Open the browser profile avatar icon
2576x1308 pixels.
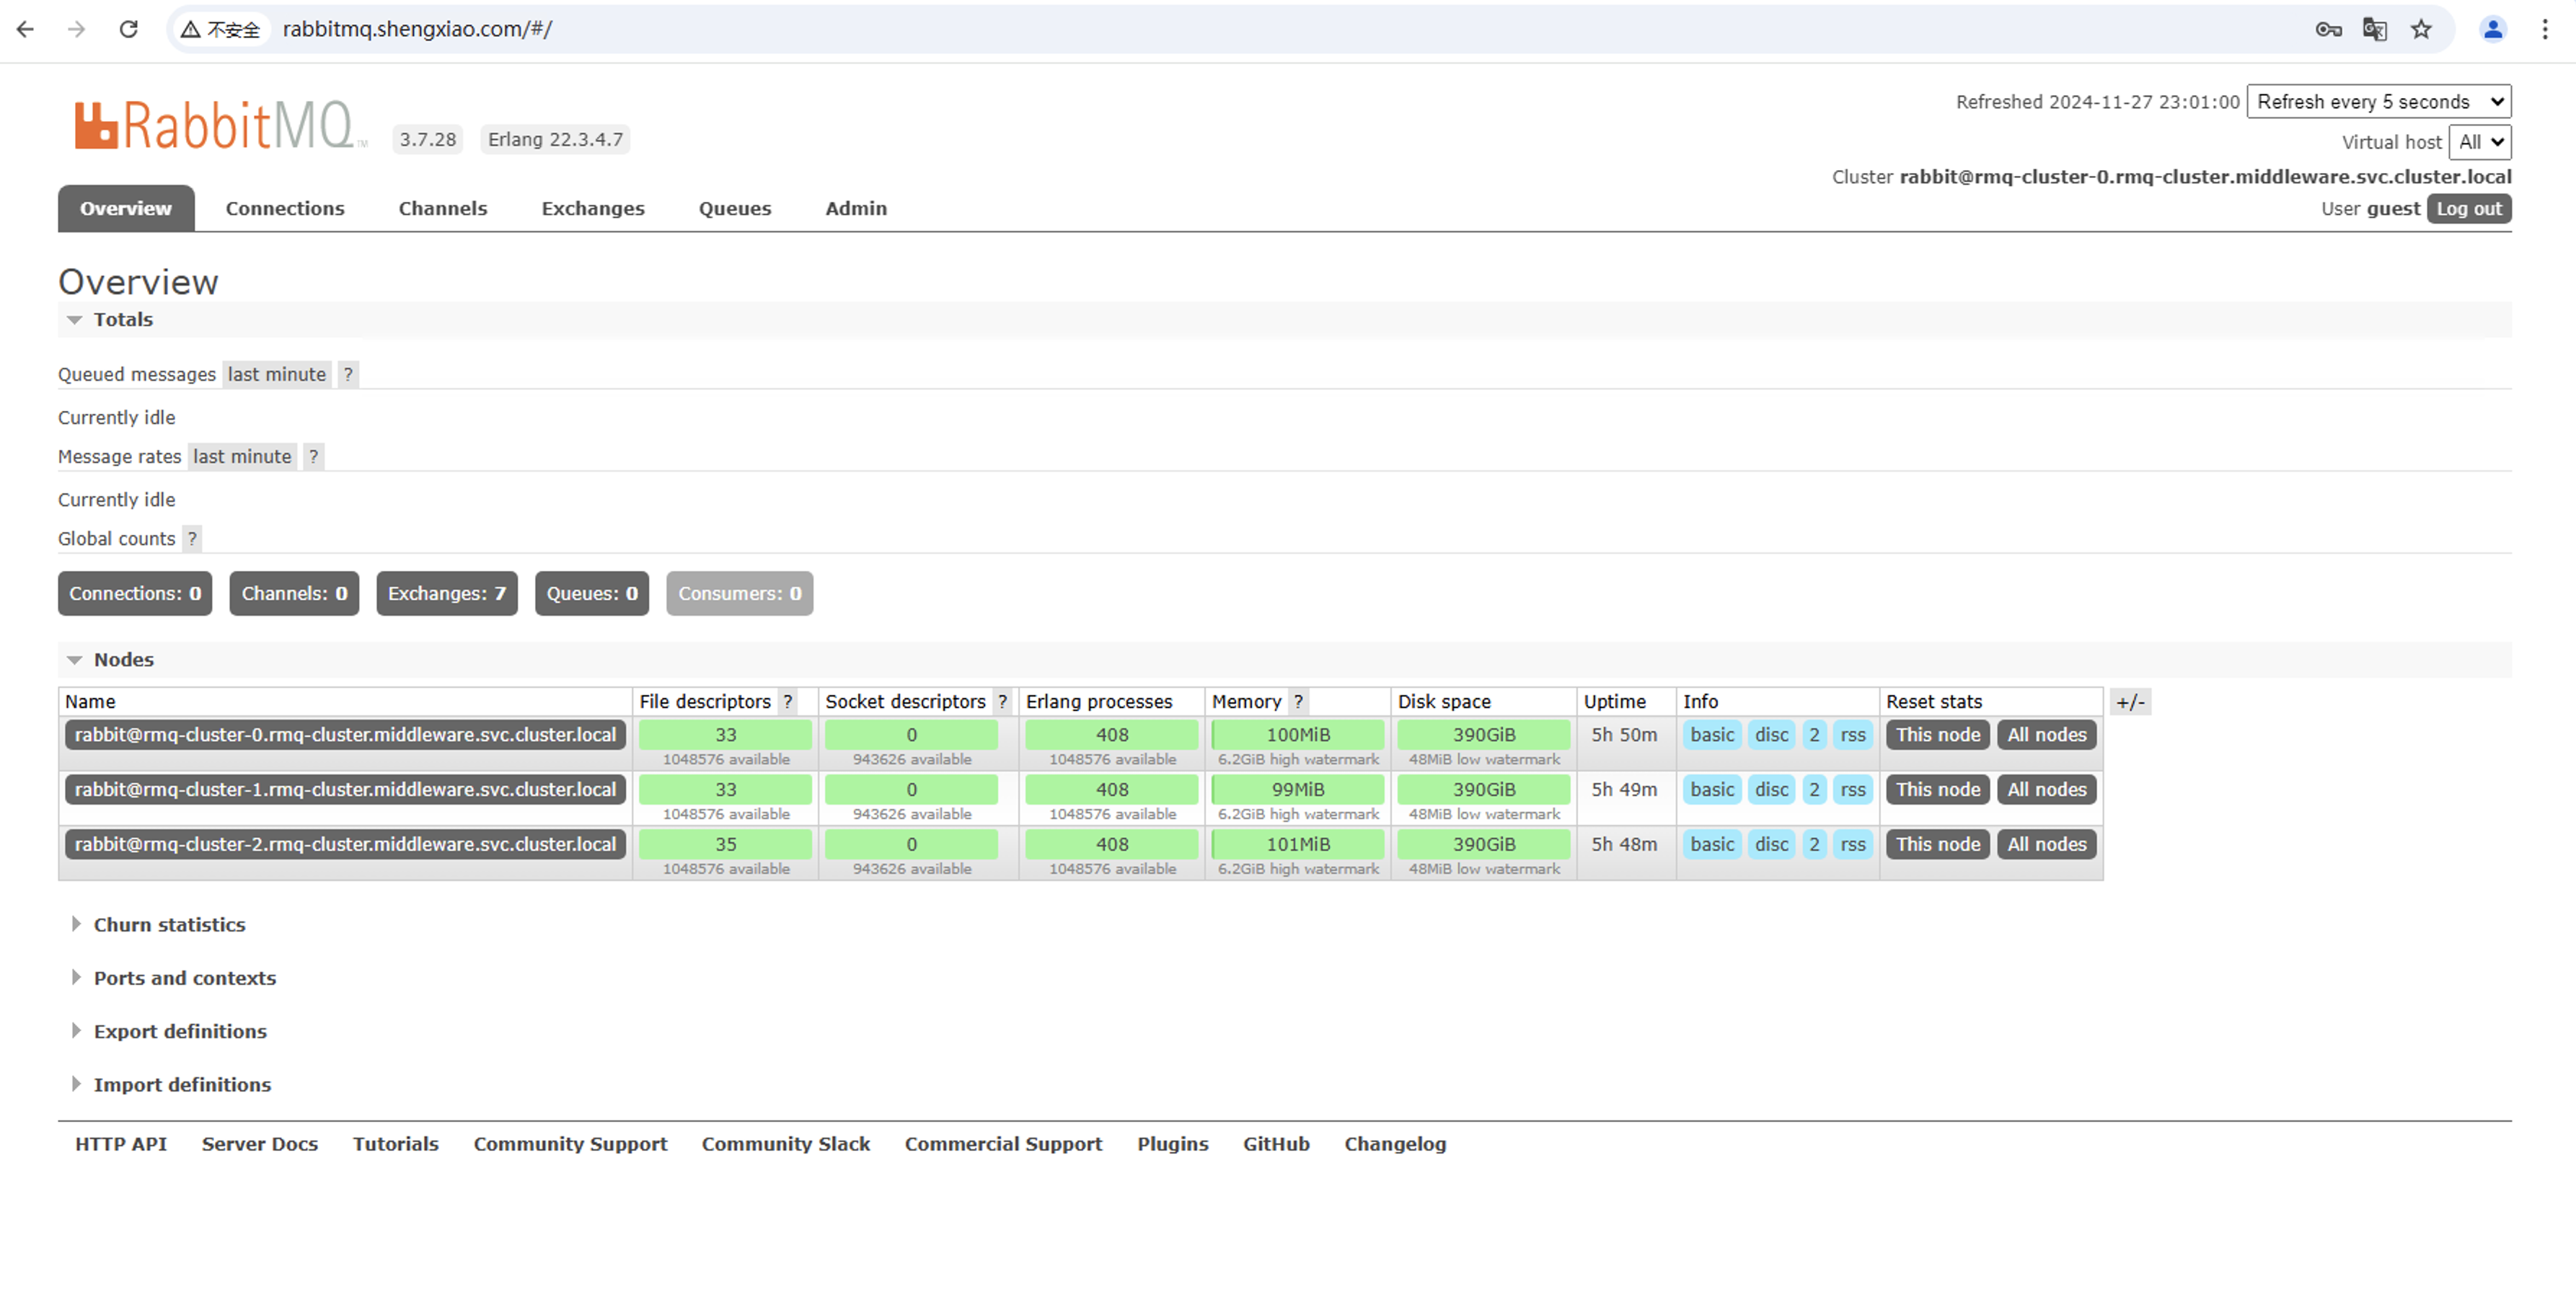(2492, 29)
